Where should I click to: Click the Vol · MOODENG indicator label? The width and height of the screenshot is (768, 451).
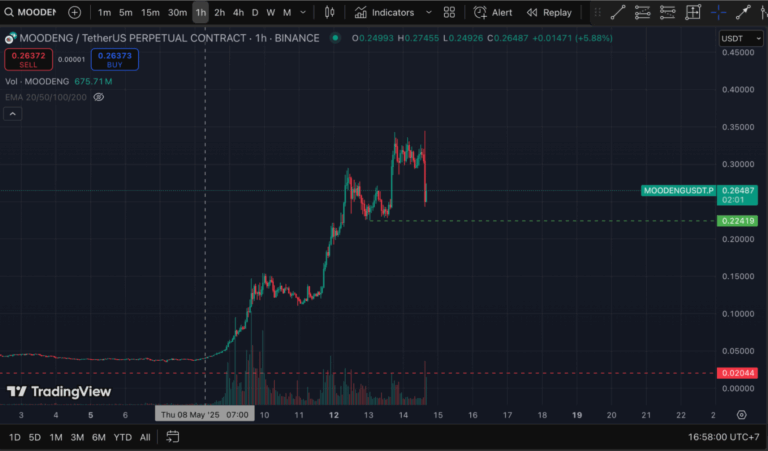pos(37,81)
